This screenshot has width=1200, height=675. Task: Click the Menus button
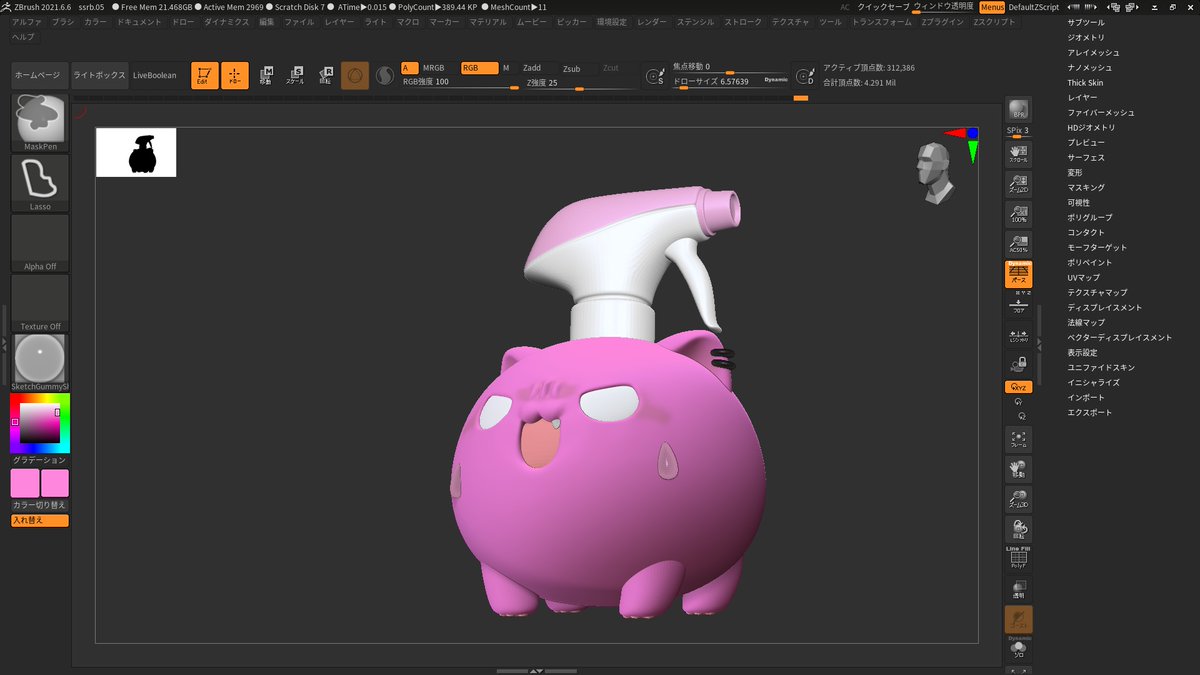(x=992, y=7)
